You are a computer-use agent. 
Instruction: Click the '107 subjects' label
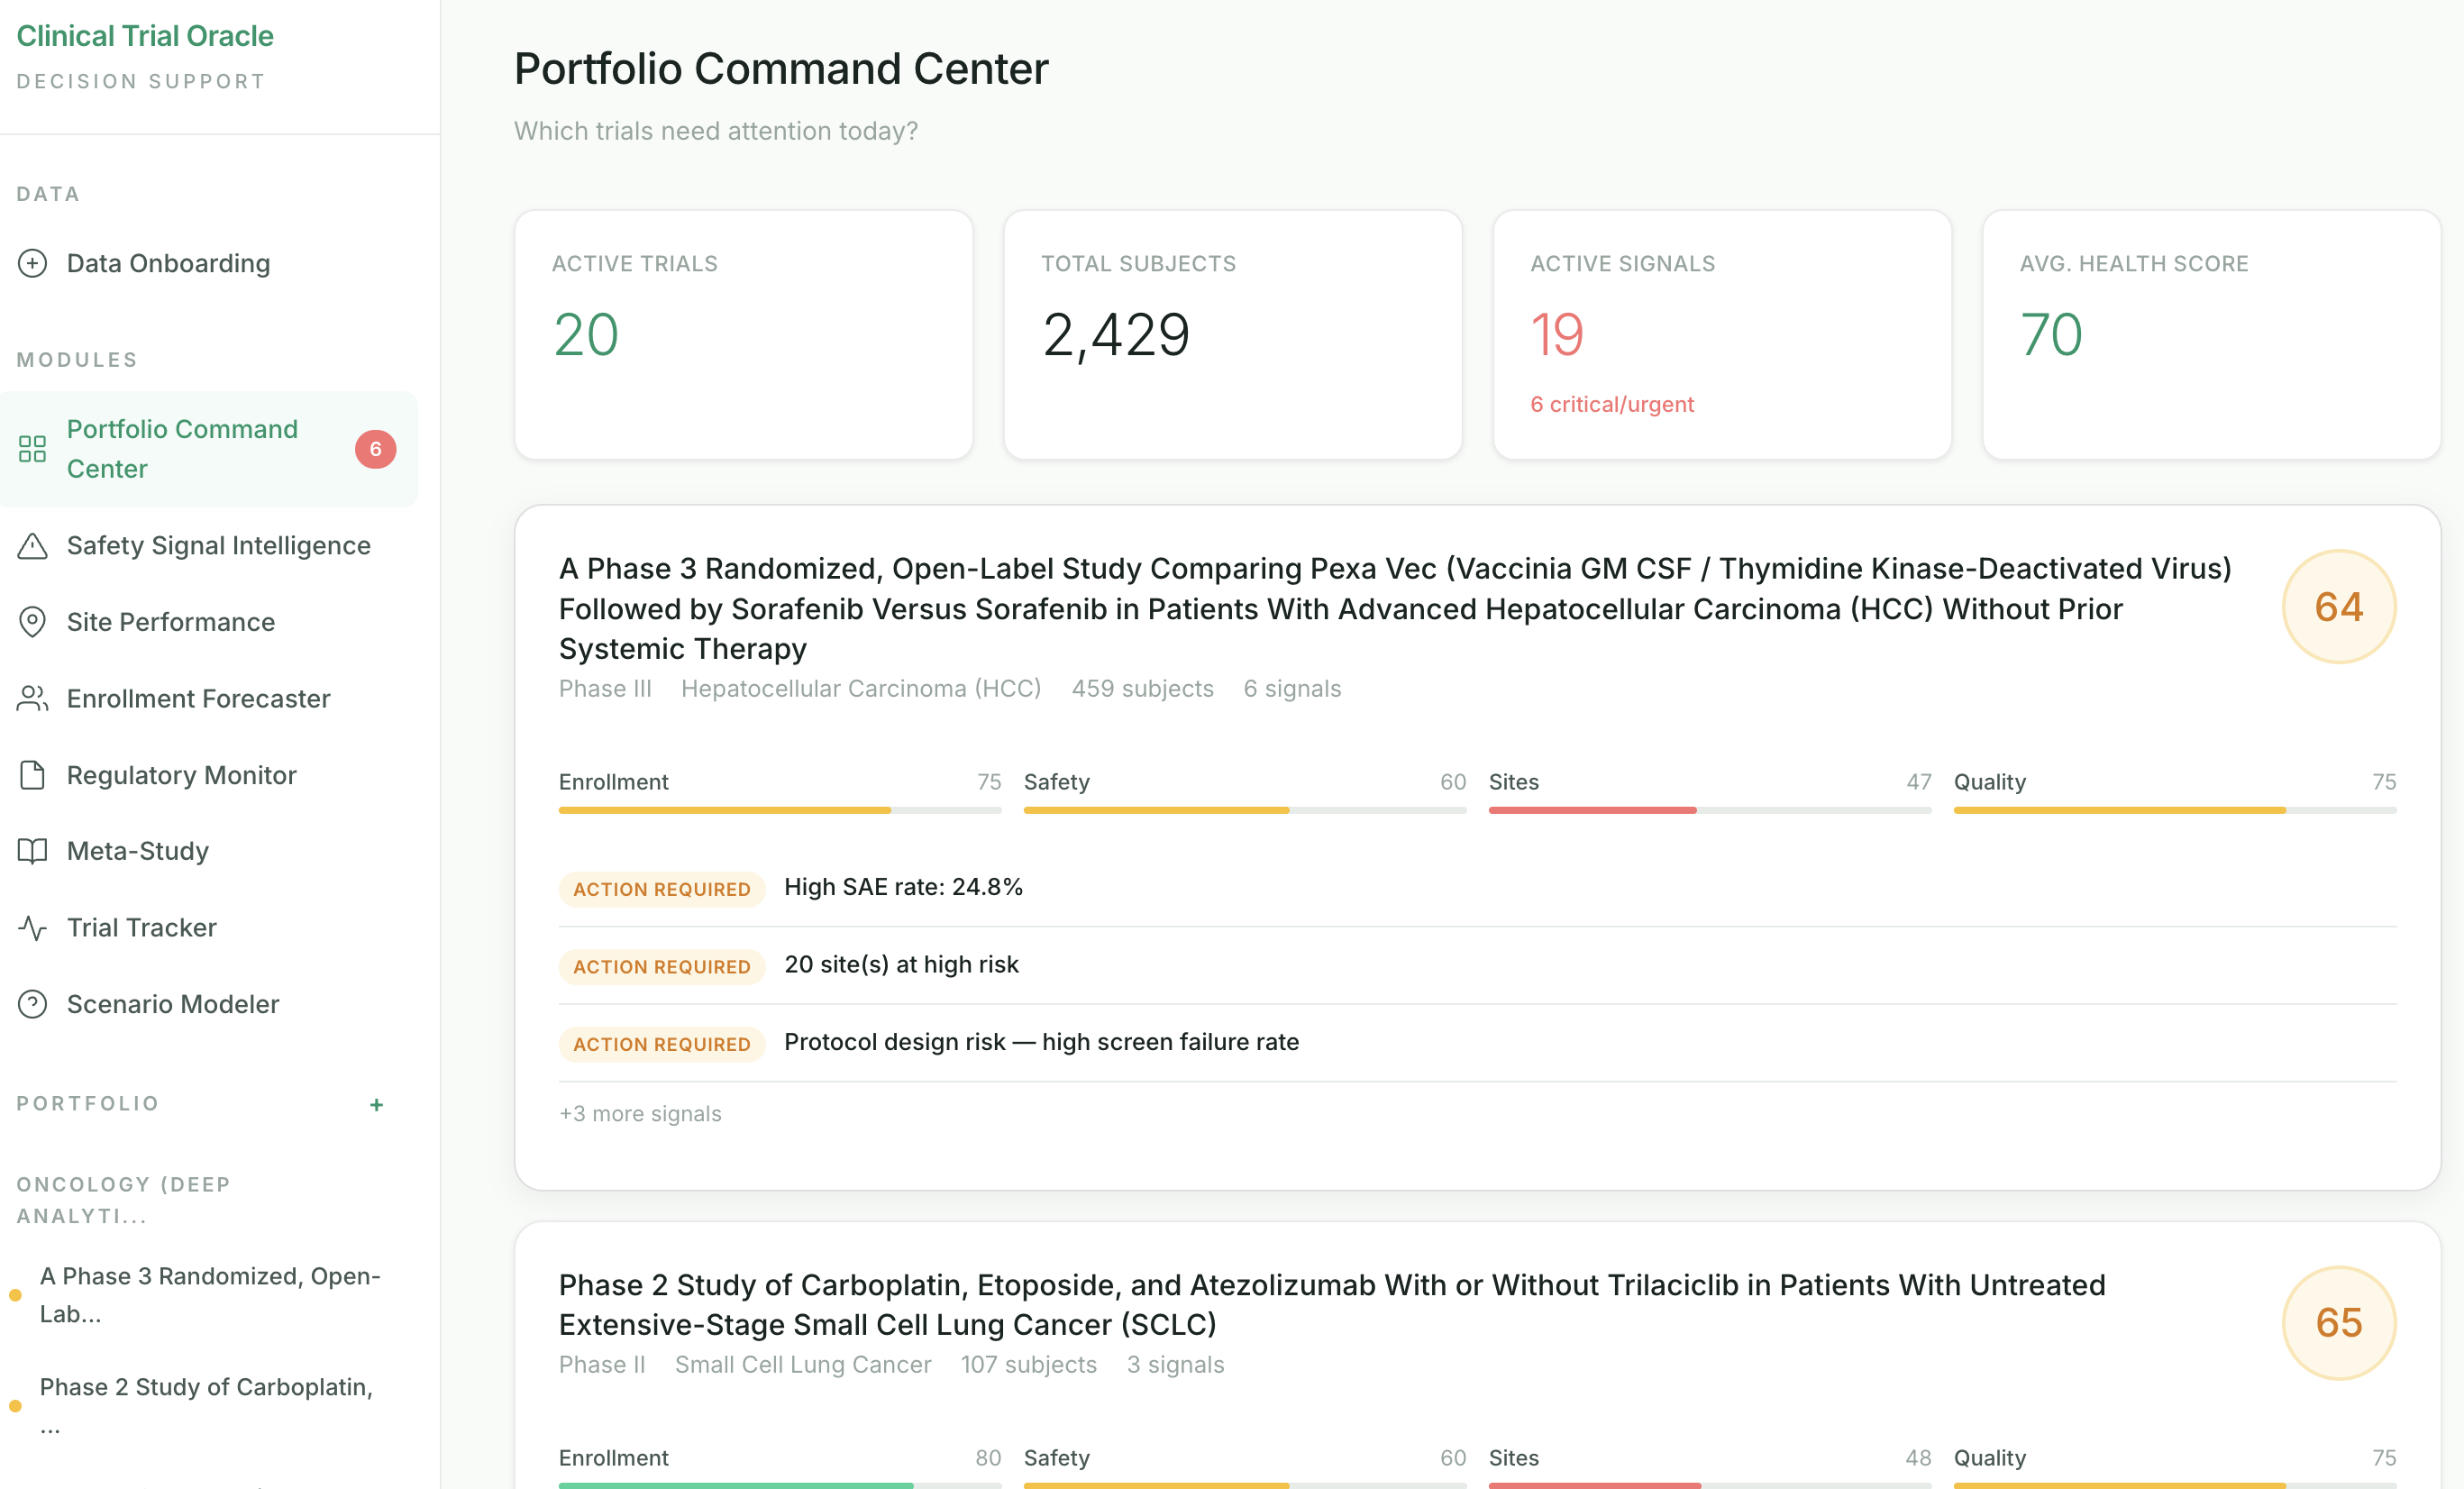pyautogui.click(x=1029, y=1365)
